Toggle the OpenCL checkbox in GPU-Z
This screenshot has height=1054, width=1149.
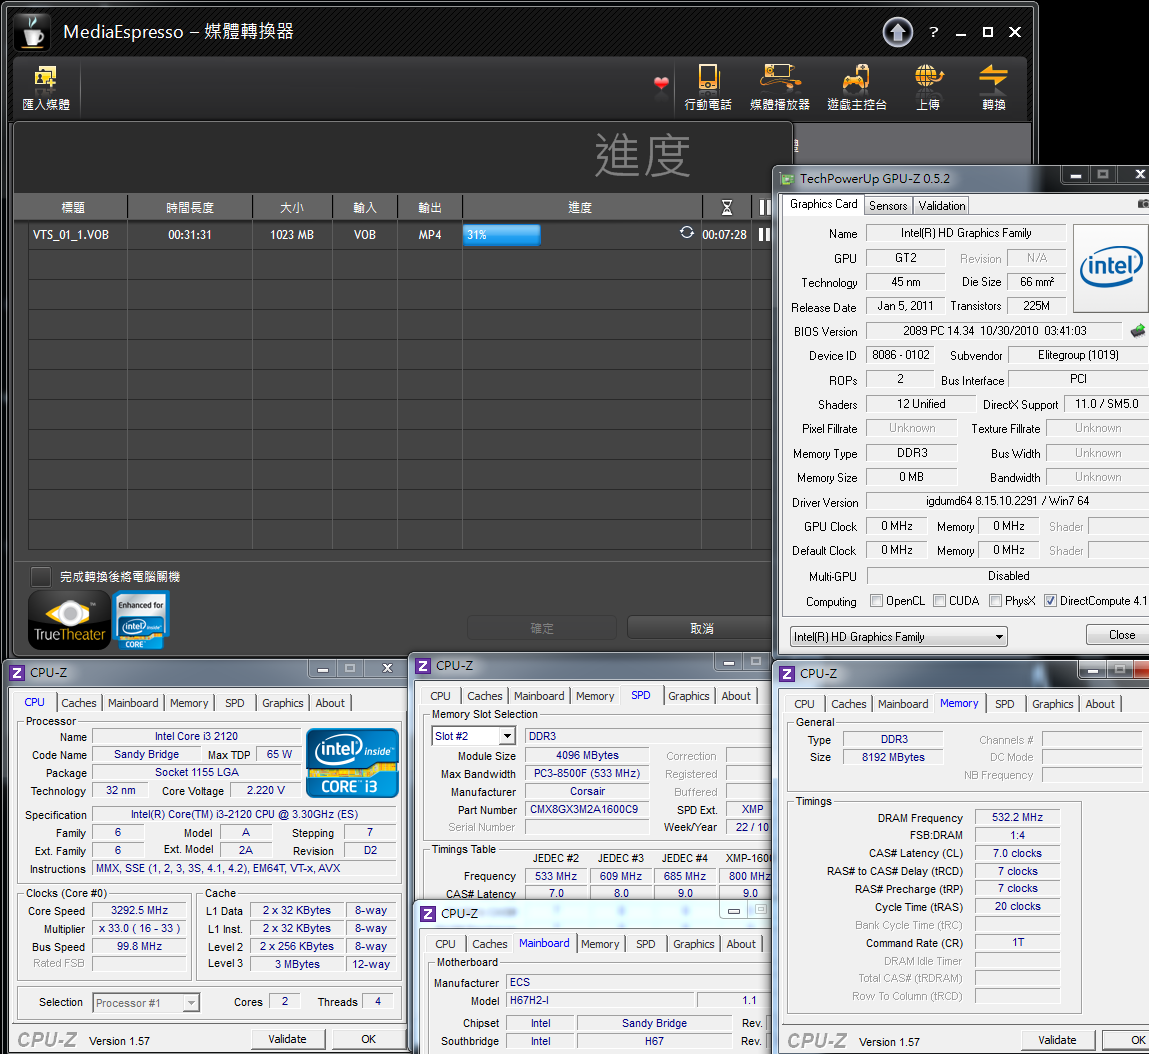tap(876, 600)
